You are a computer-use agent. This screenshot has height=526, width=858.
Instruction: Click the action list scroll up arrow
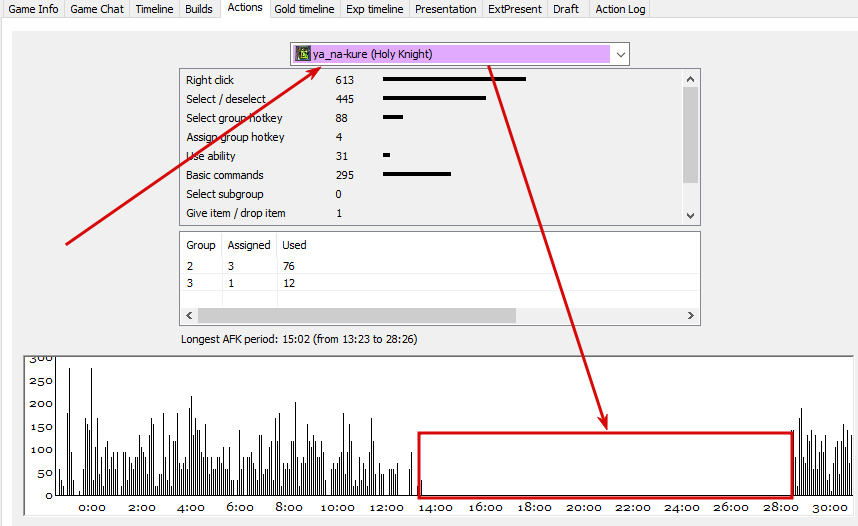tap(691, 79)
